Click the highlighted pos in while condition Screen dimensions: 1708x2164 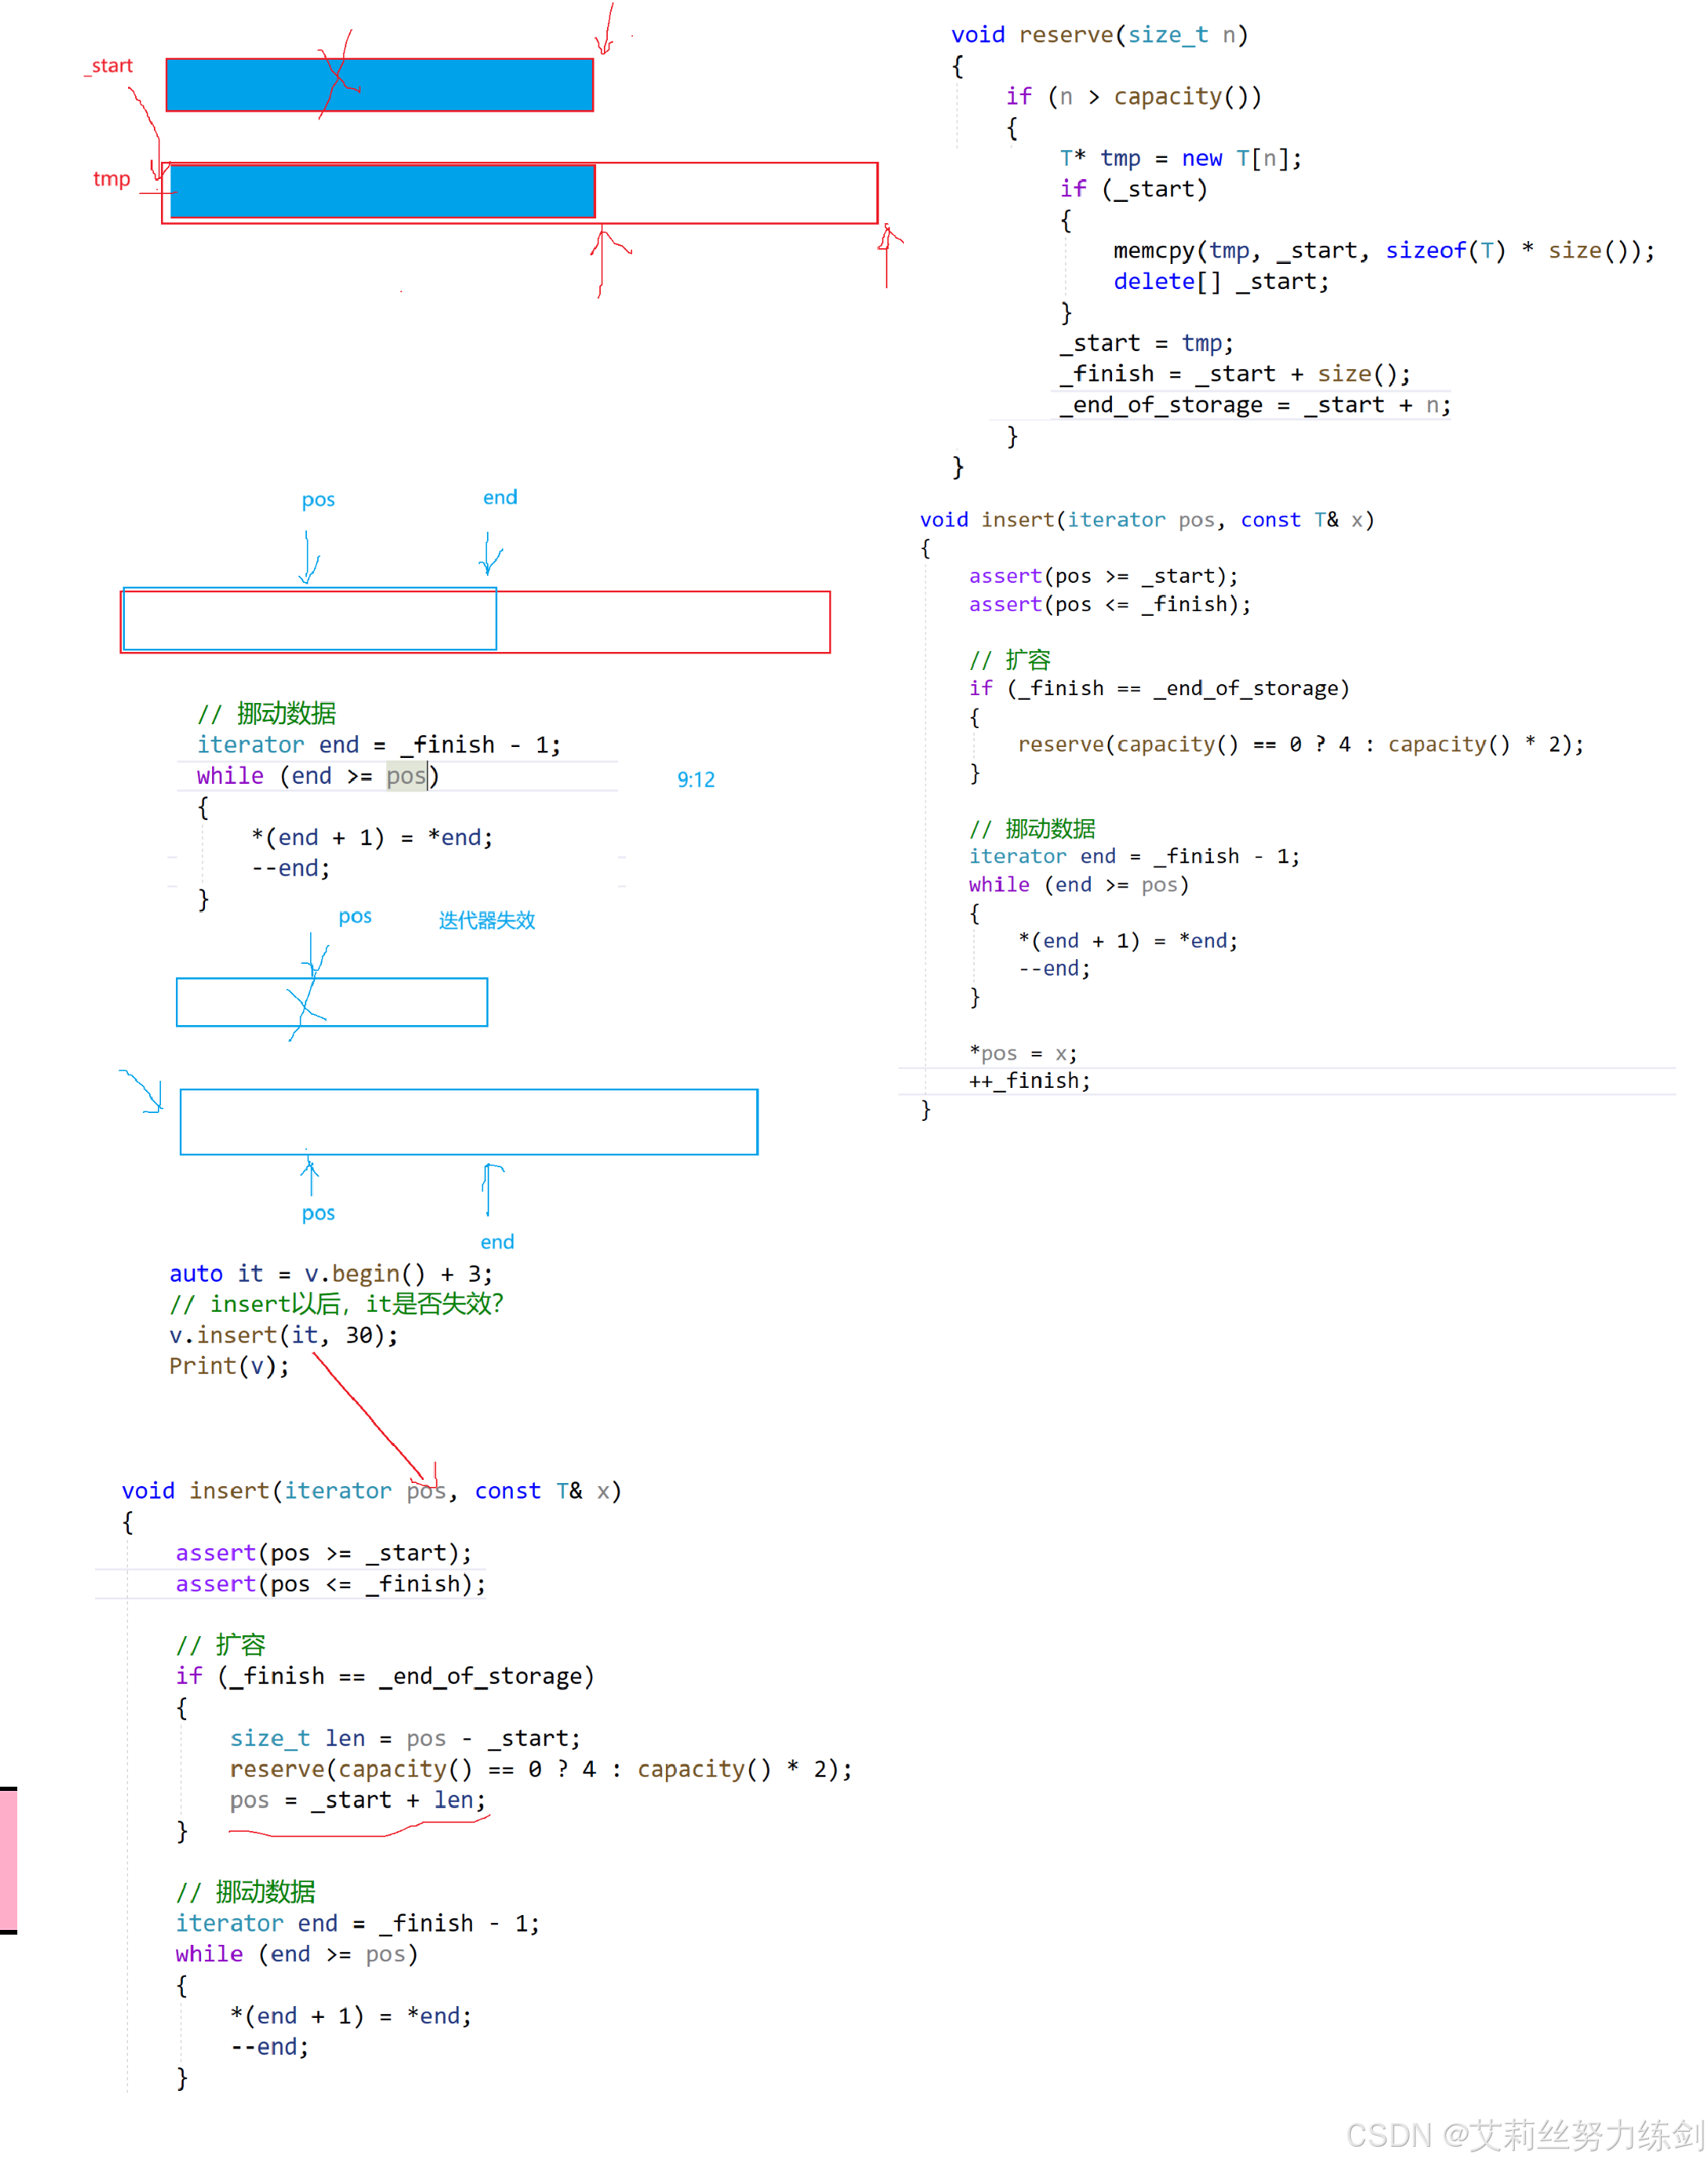coord(405,776)
